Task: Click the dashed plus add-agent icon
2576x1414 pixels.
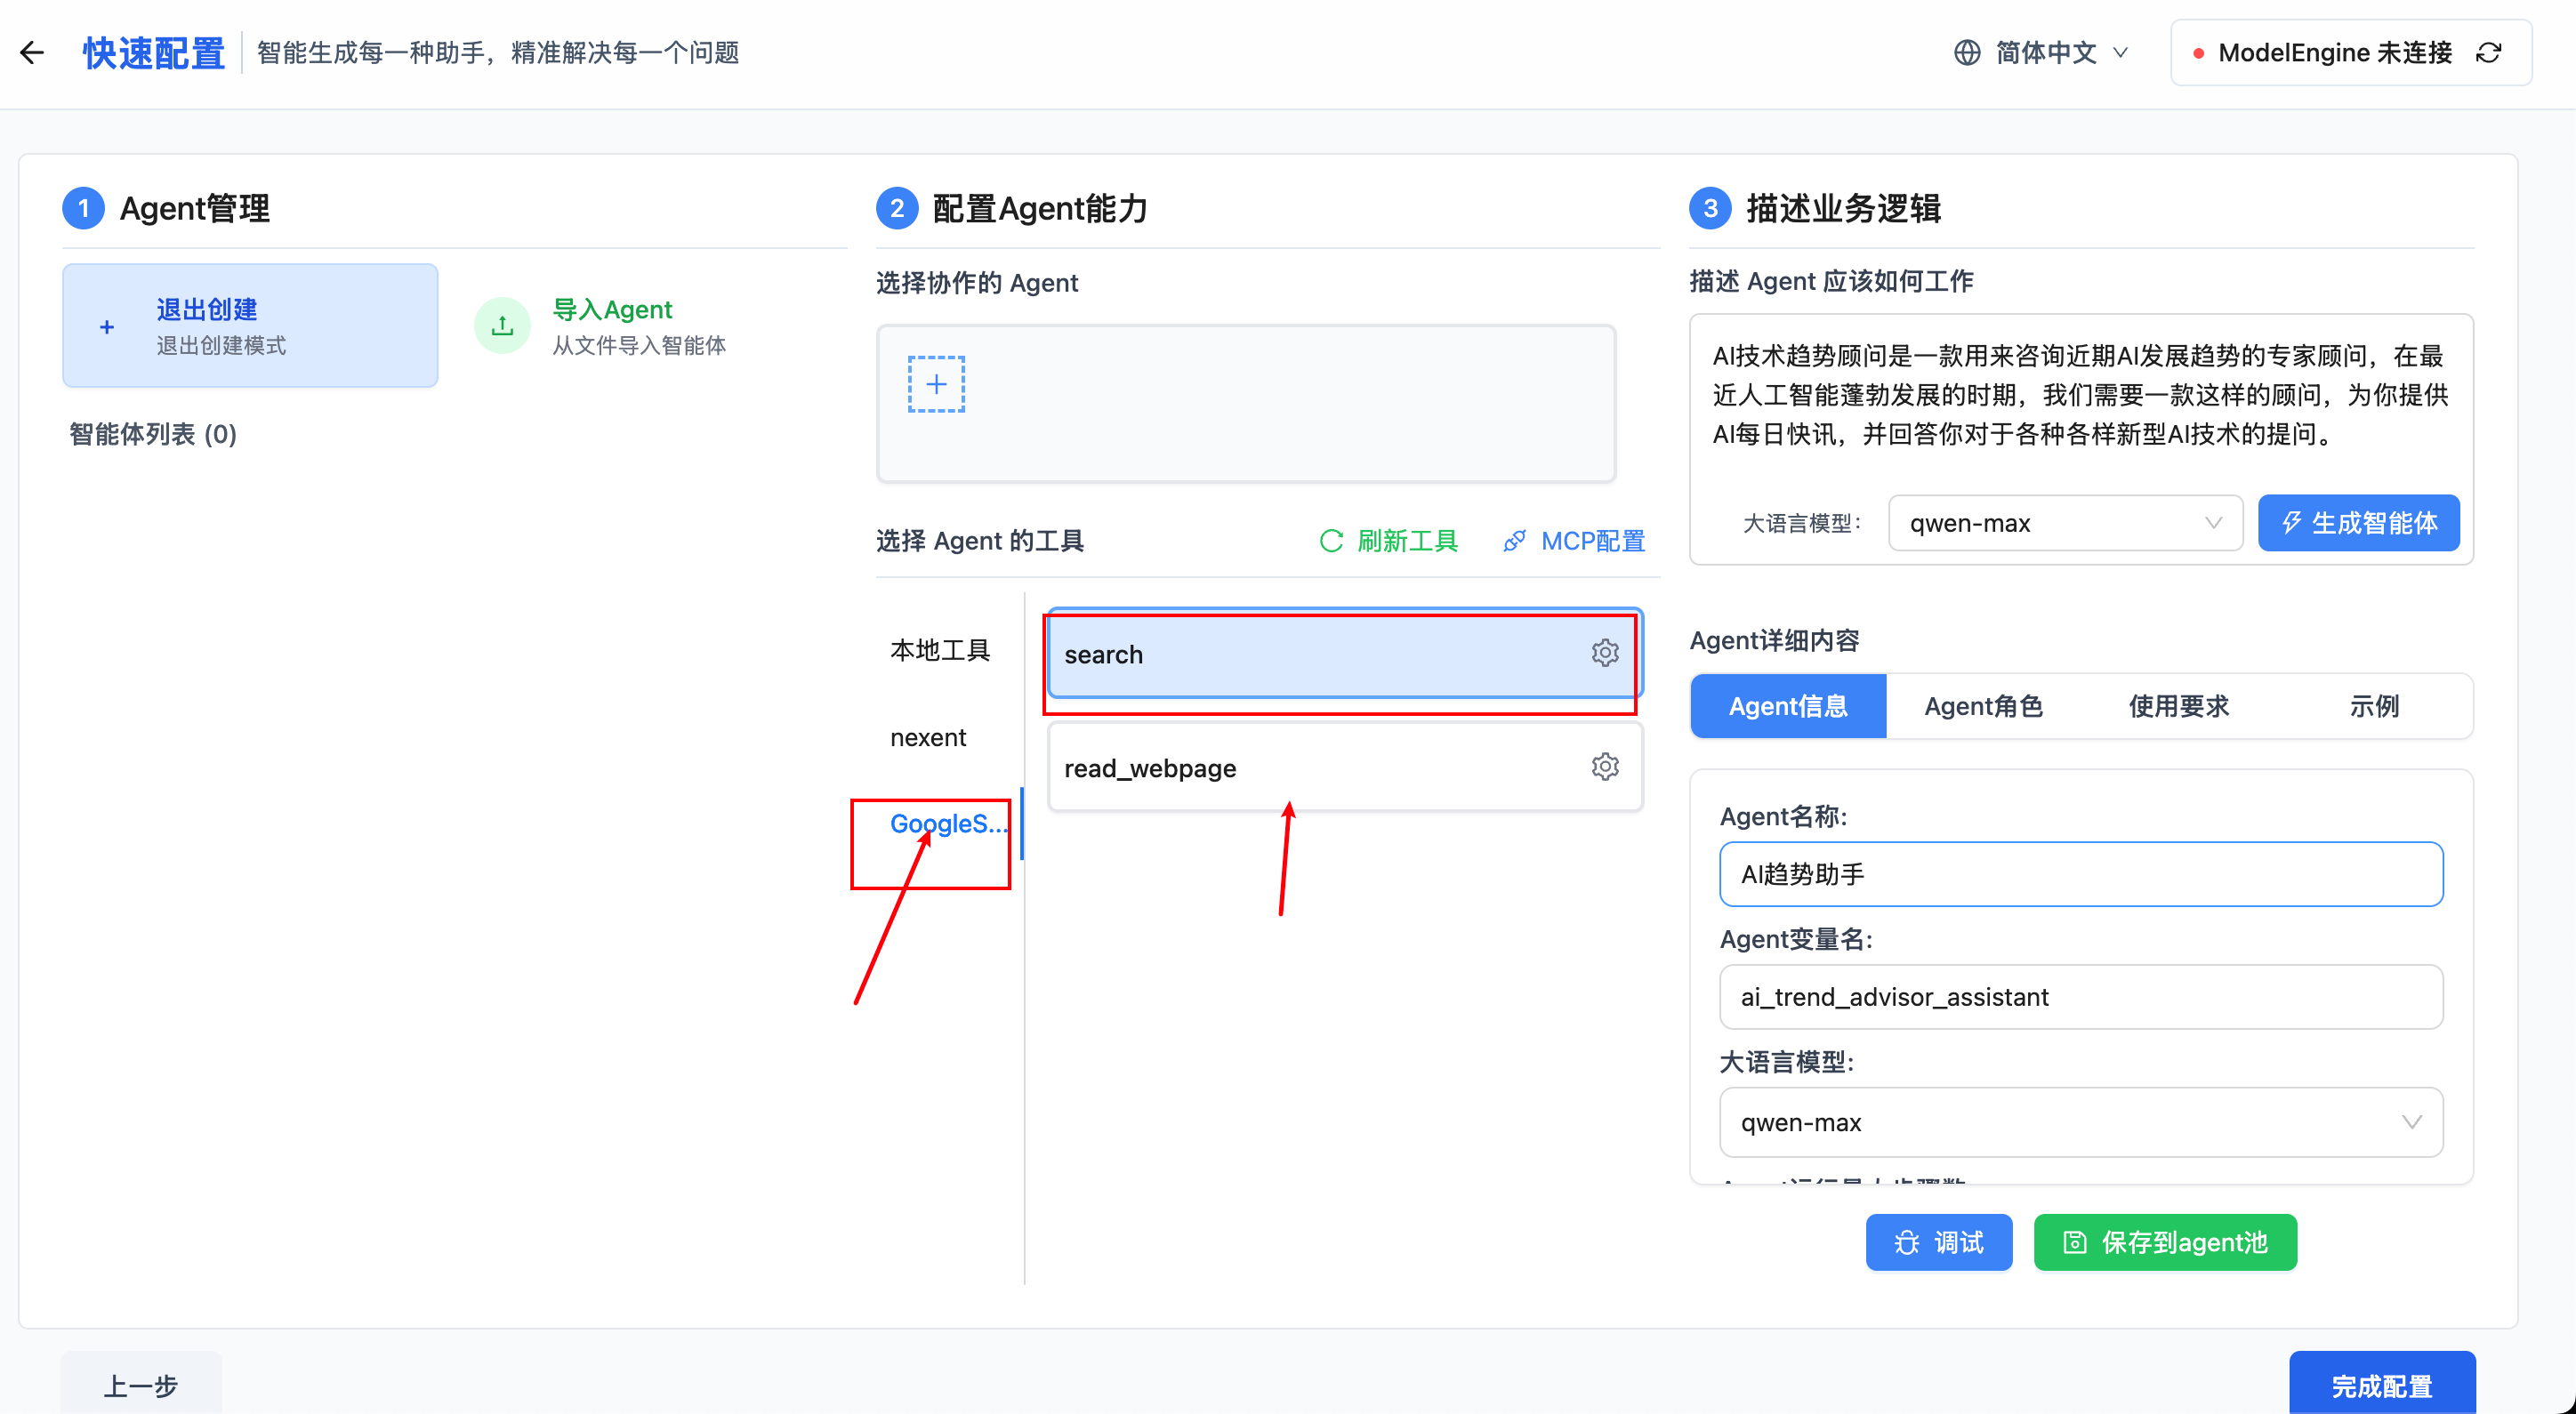Action: click(x=936, y=384)
